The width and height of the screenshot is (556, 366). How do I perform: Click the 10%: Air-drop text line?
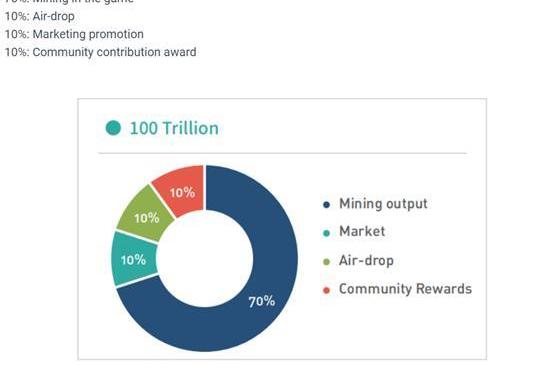tap(40, 16)
